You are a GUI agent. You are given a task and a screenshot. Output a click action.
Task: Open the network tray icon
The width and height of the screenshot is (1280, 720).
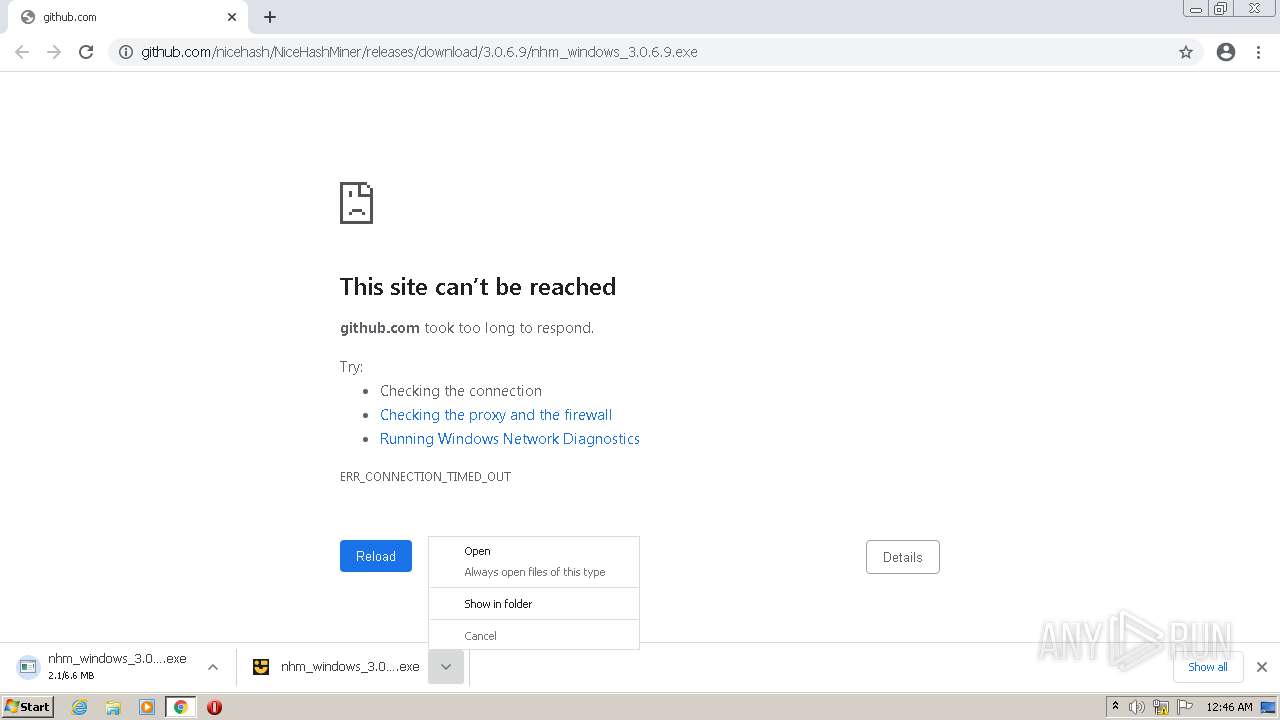(x=1161, y=707)
